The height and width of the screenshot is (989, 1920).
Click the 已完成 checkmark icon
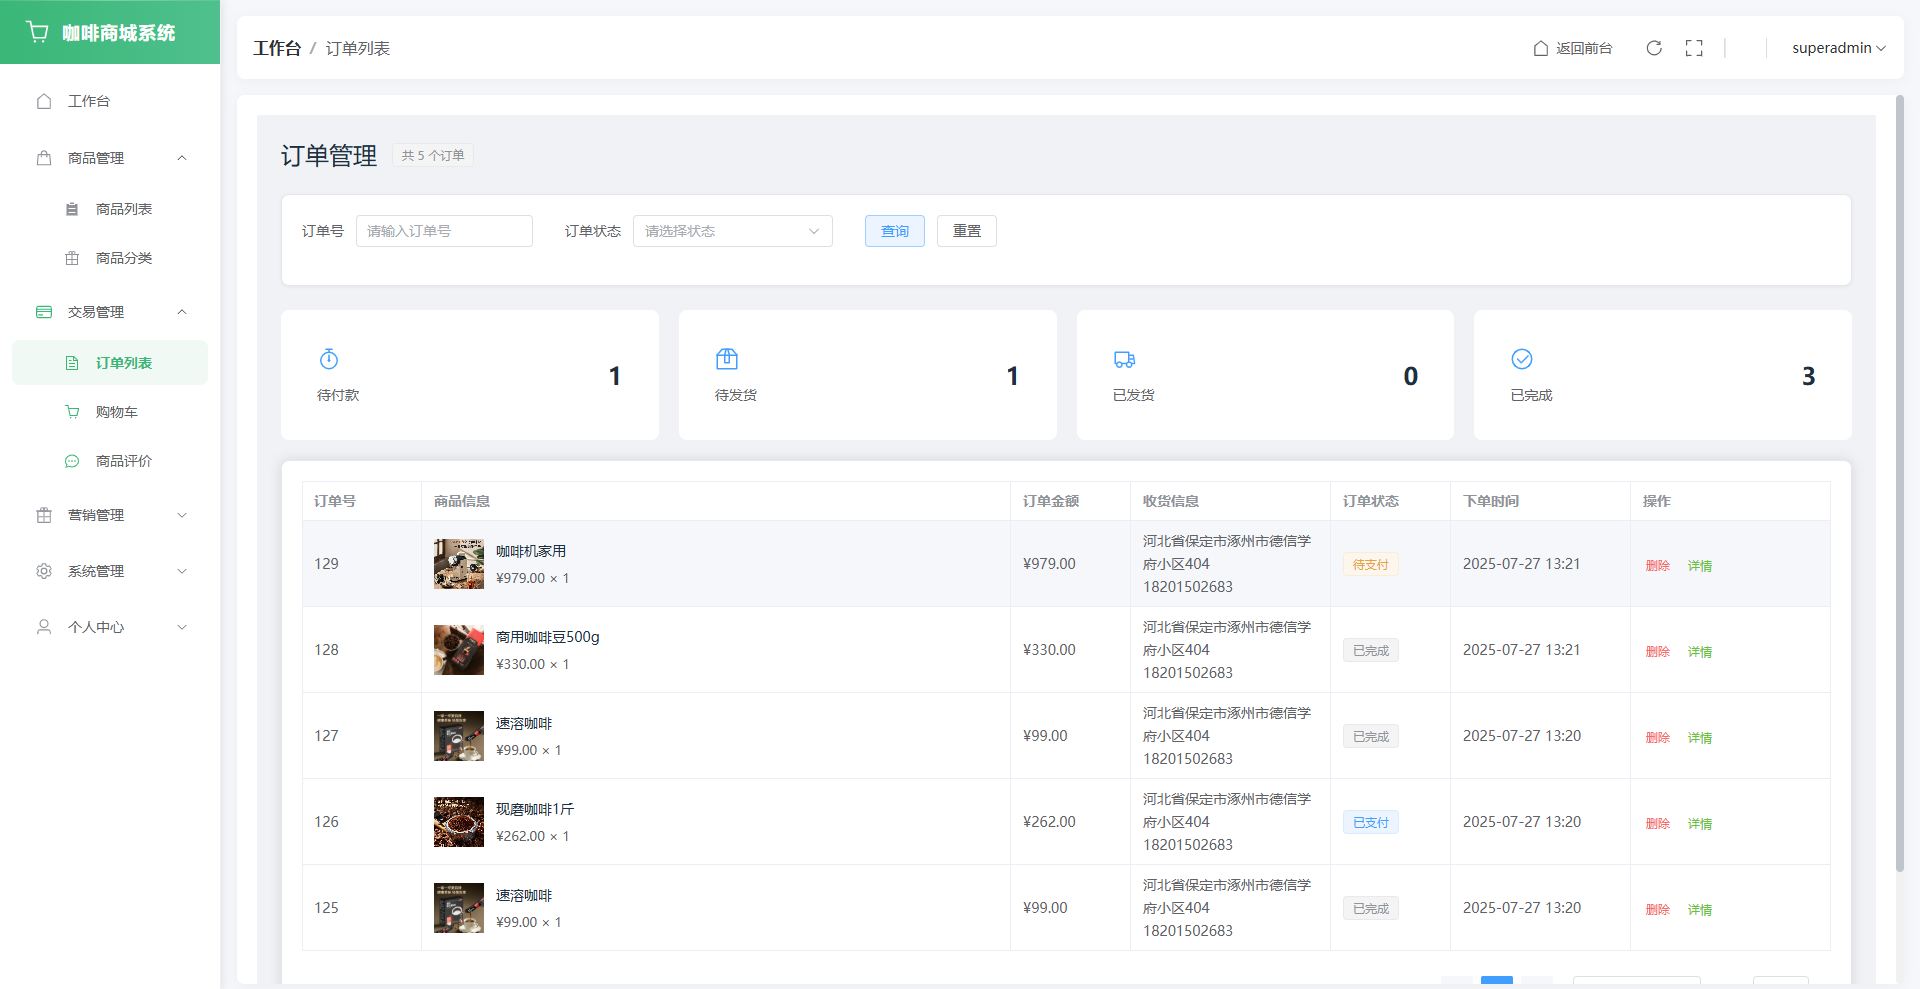[1522, 359]
